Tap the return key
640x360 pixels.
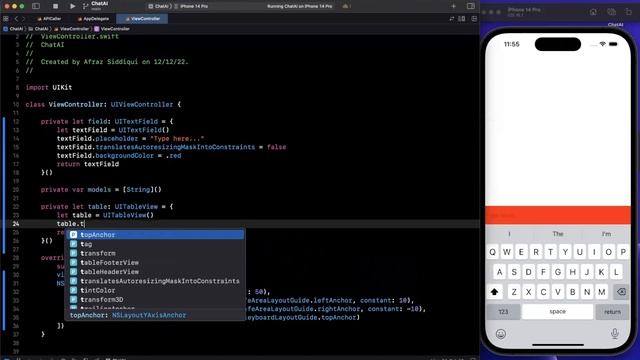tap(612, 311)
